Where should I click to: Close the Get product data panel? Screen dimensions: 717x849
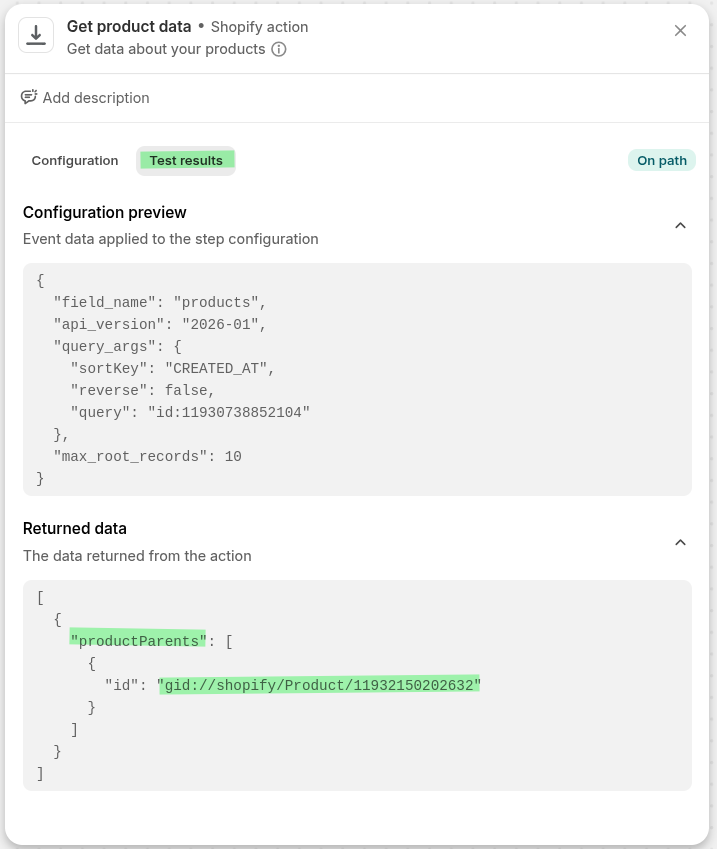click(680, 31)
